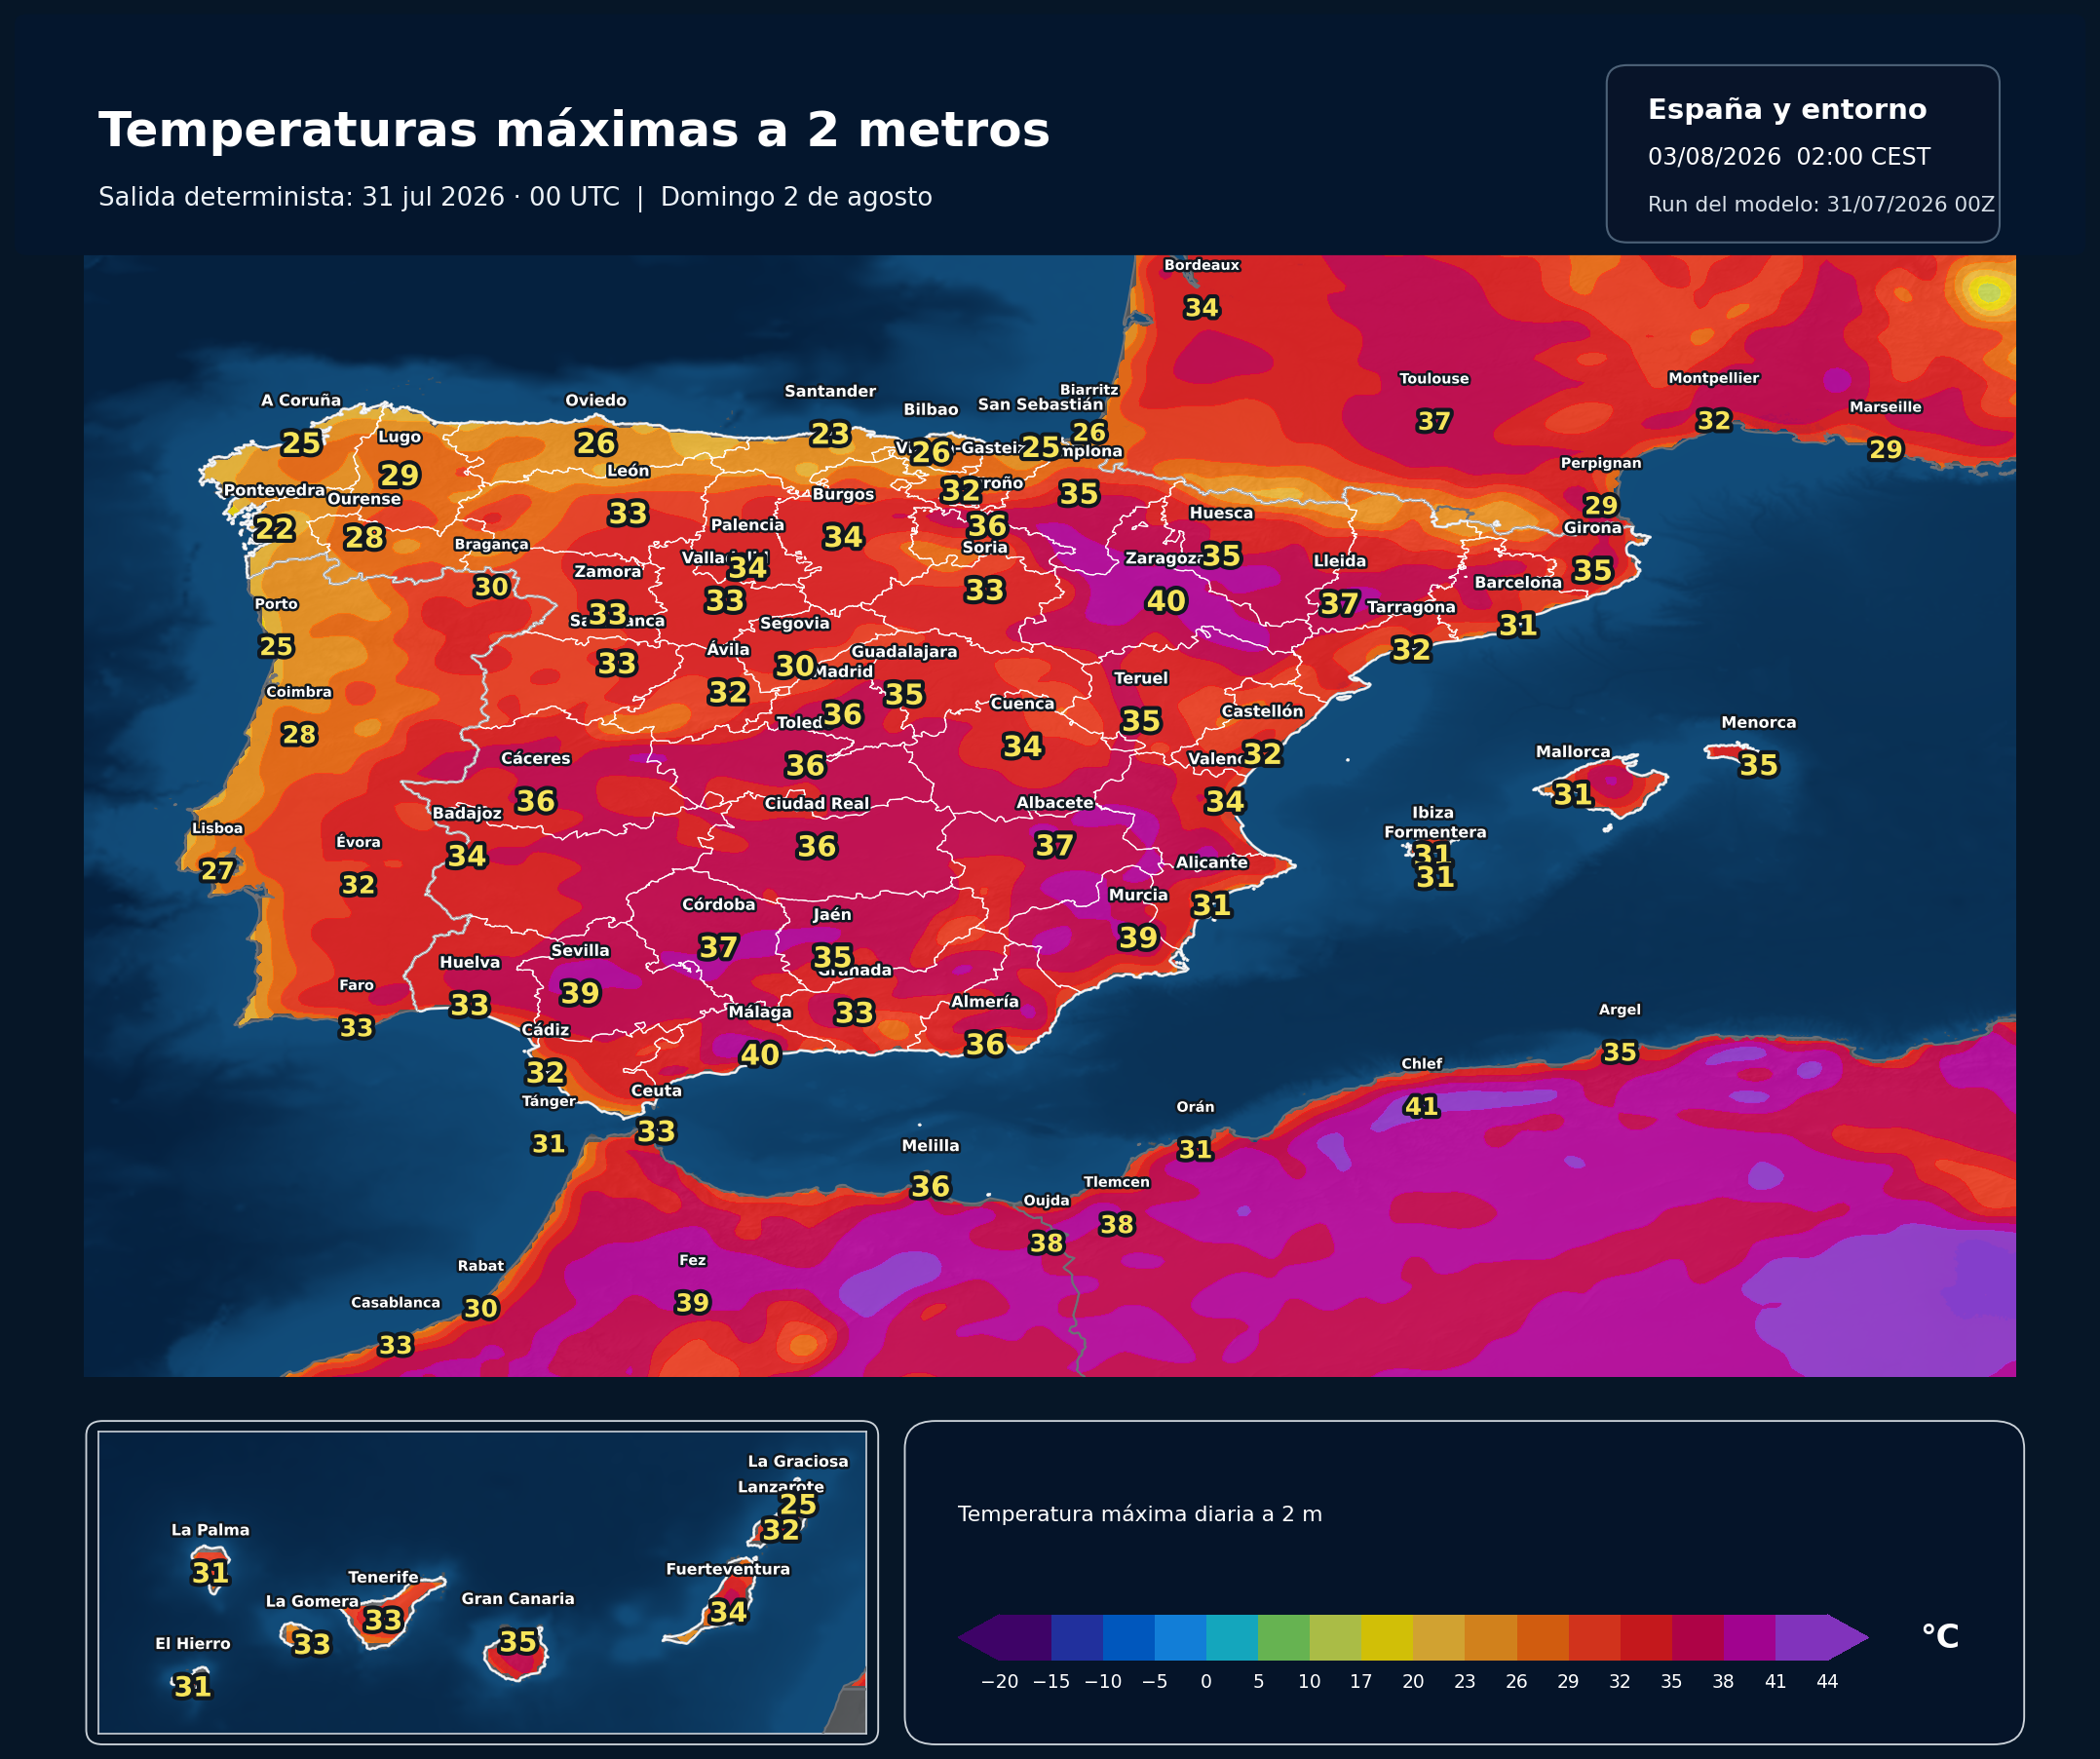
Task: Click the 'Ciudad Real' city label
Action: click(817, 804)
